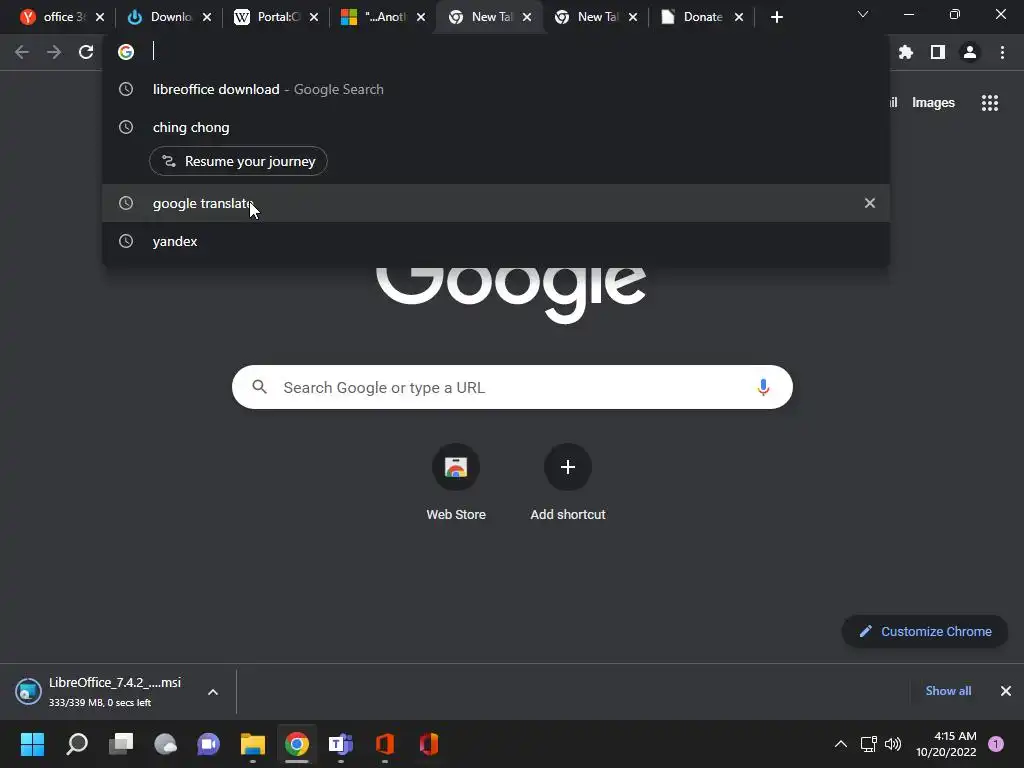Viewport: 1024px width, 768px height.
Task: Open the Google apps grid
Action: [x=989, y=103]
